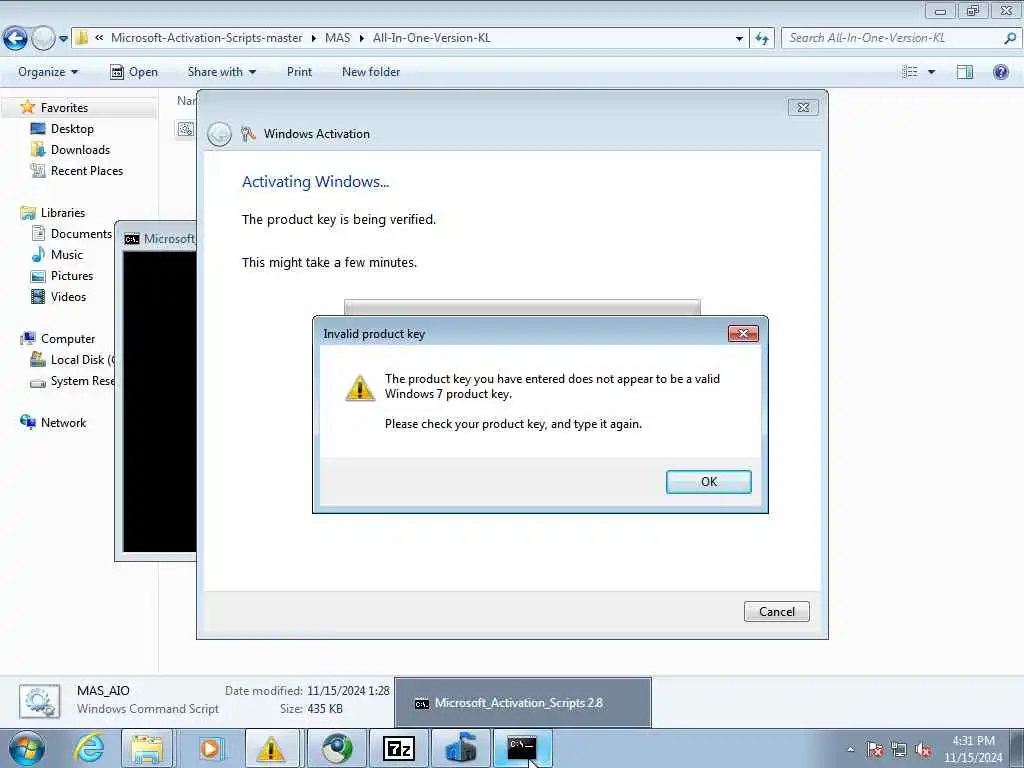Launch Internet Explorer from taskbar
The height and width of the screenshot is (768, 1024).
point(89,748)
